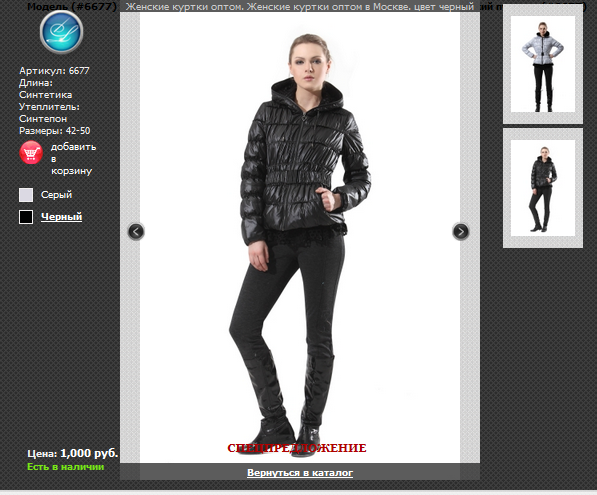Open the grey jacket thumbnail
The width and height of the screenshot is (597, 495).
pos(543,64)
